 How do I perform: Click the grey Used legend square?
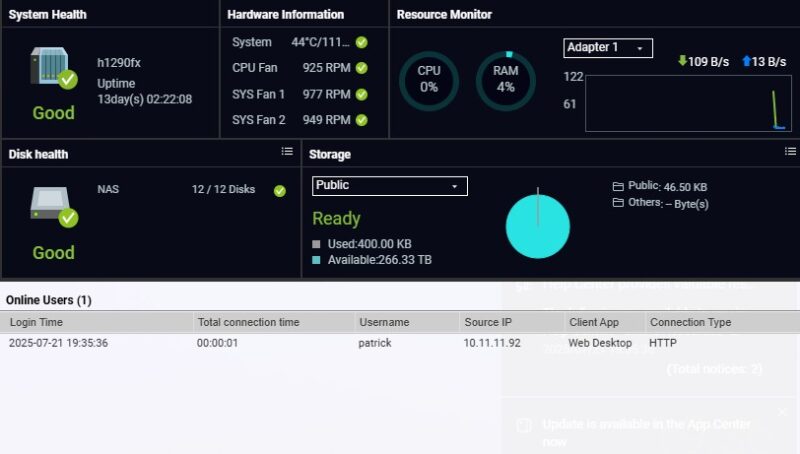(x=316, y=244)
